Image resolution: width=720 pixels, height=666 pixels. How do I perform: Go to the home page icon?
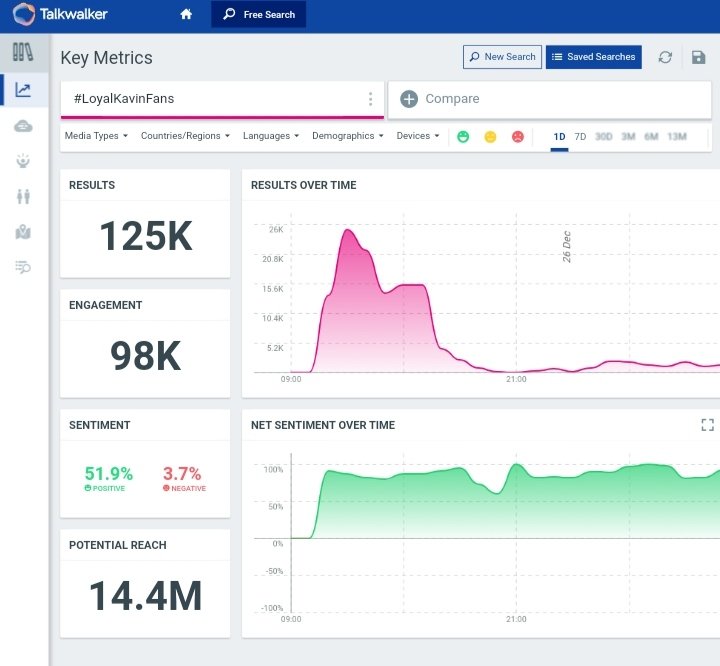click(x=186, y=14)
